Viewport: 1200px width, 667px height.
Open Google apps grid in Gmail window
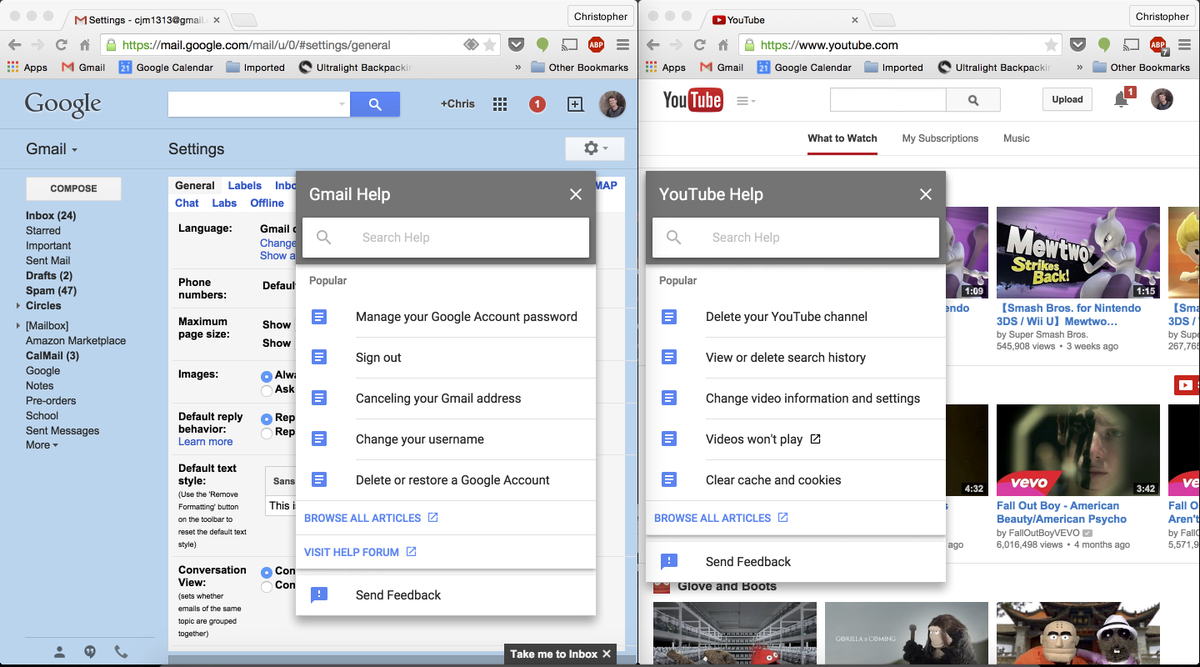pyautogui.click(x=500, y=104)
